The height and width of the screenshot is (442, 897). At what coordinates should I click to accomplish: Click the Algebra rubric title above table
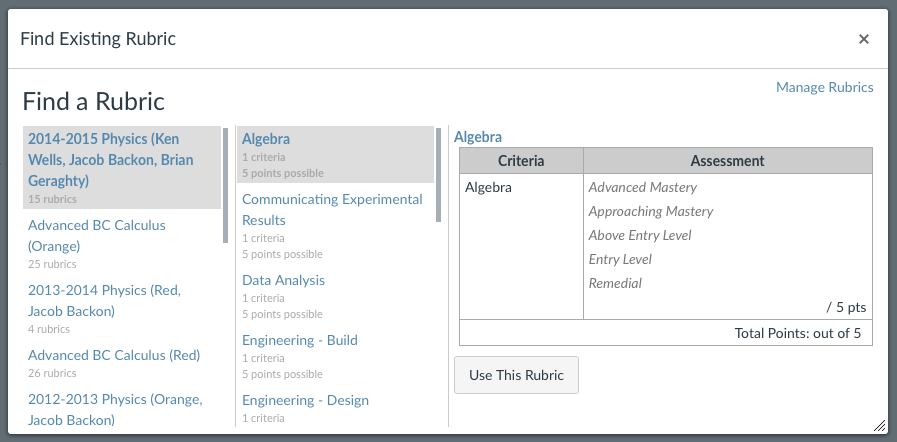pos(478,137)
